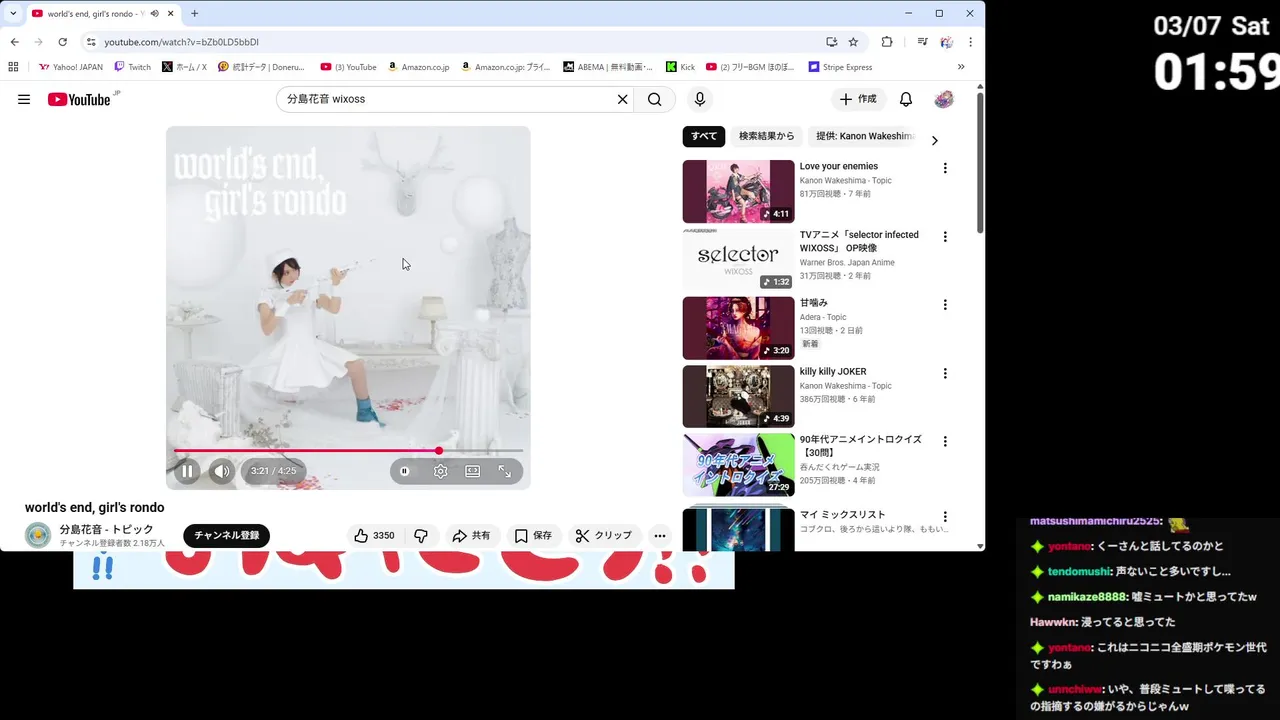Subscribe using the チャンネル登録 button
This screenshot has height=720, width=1280.
pyautogui.click(x=227, y=536)
